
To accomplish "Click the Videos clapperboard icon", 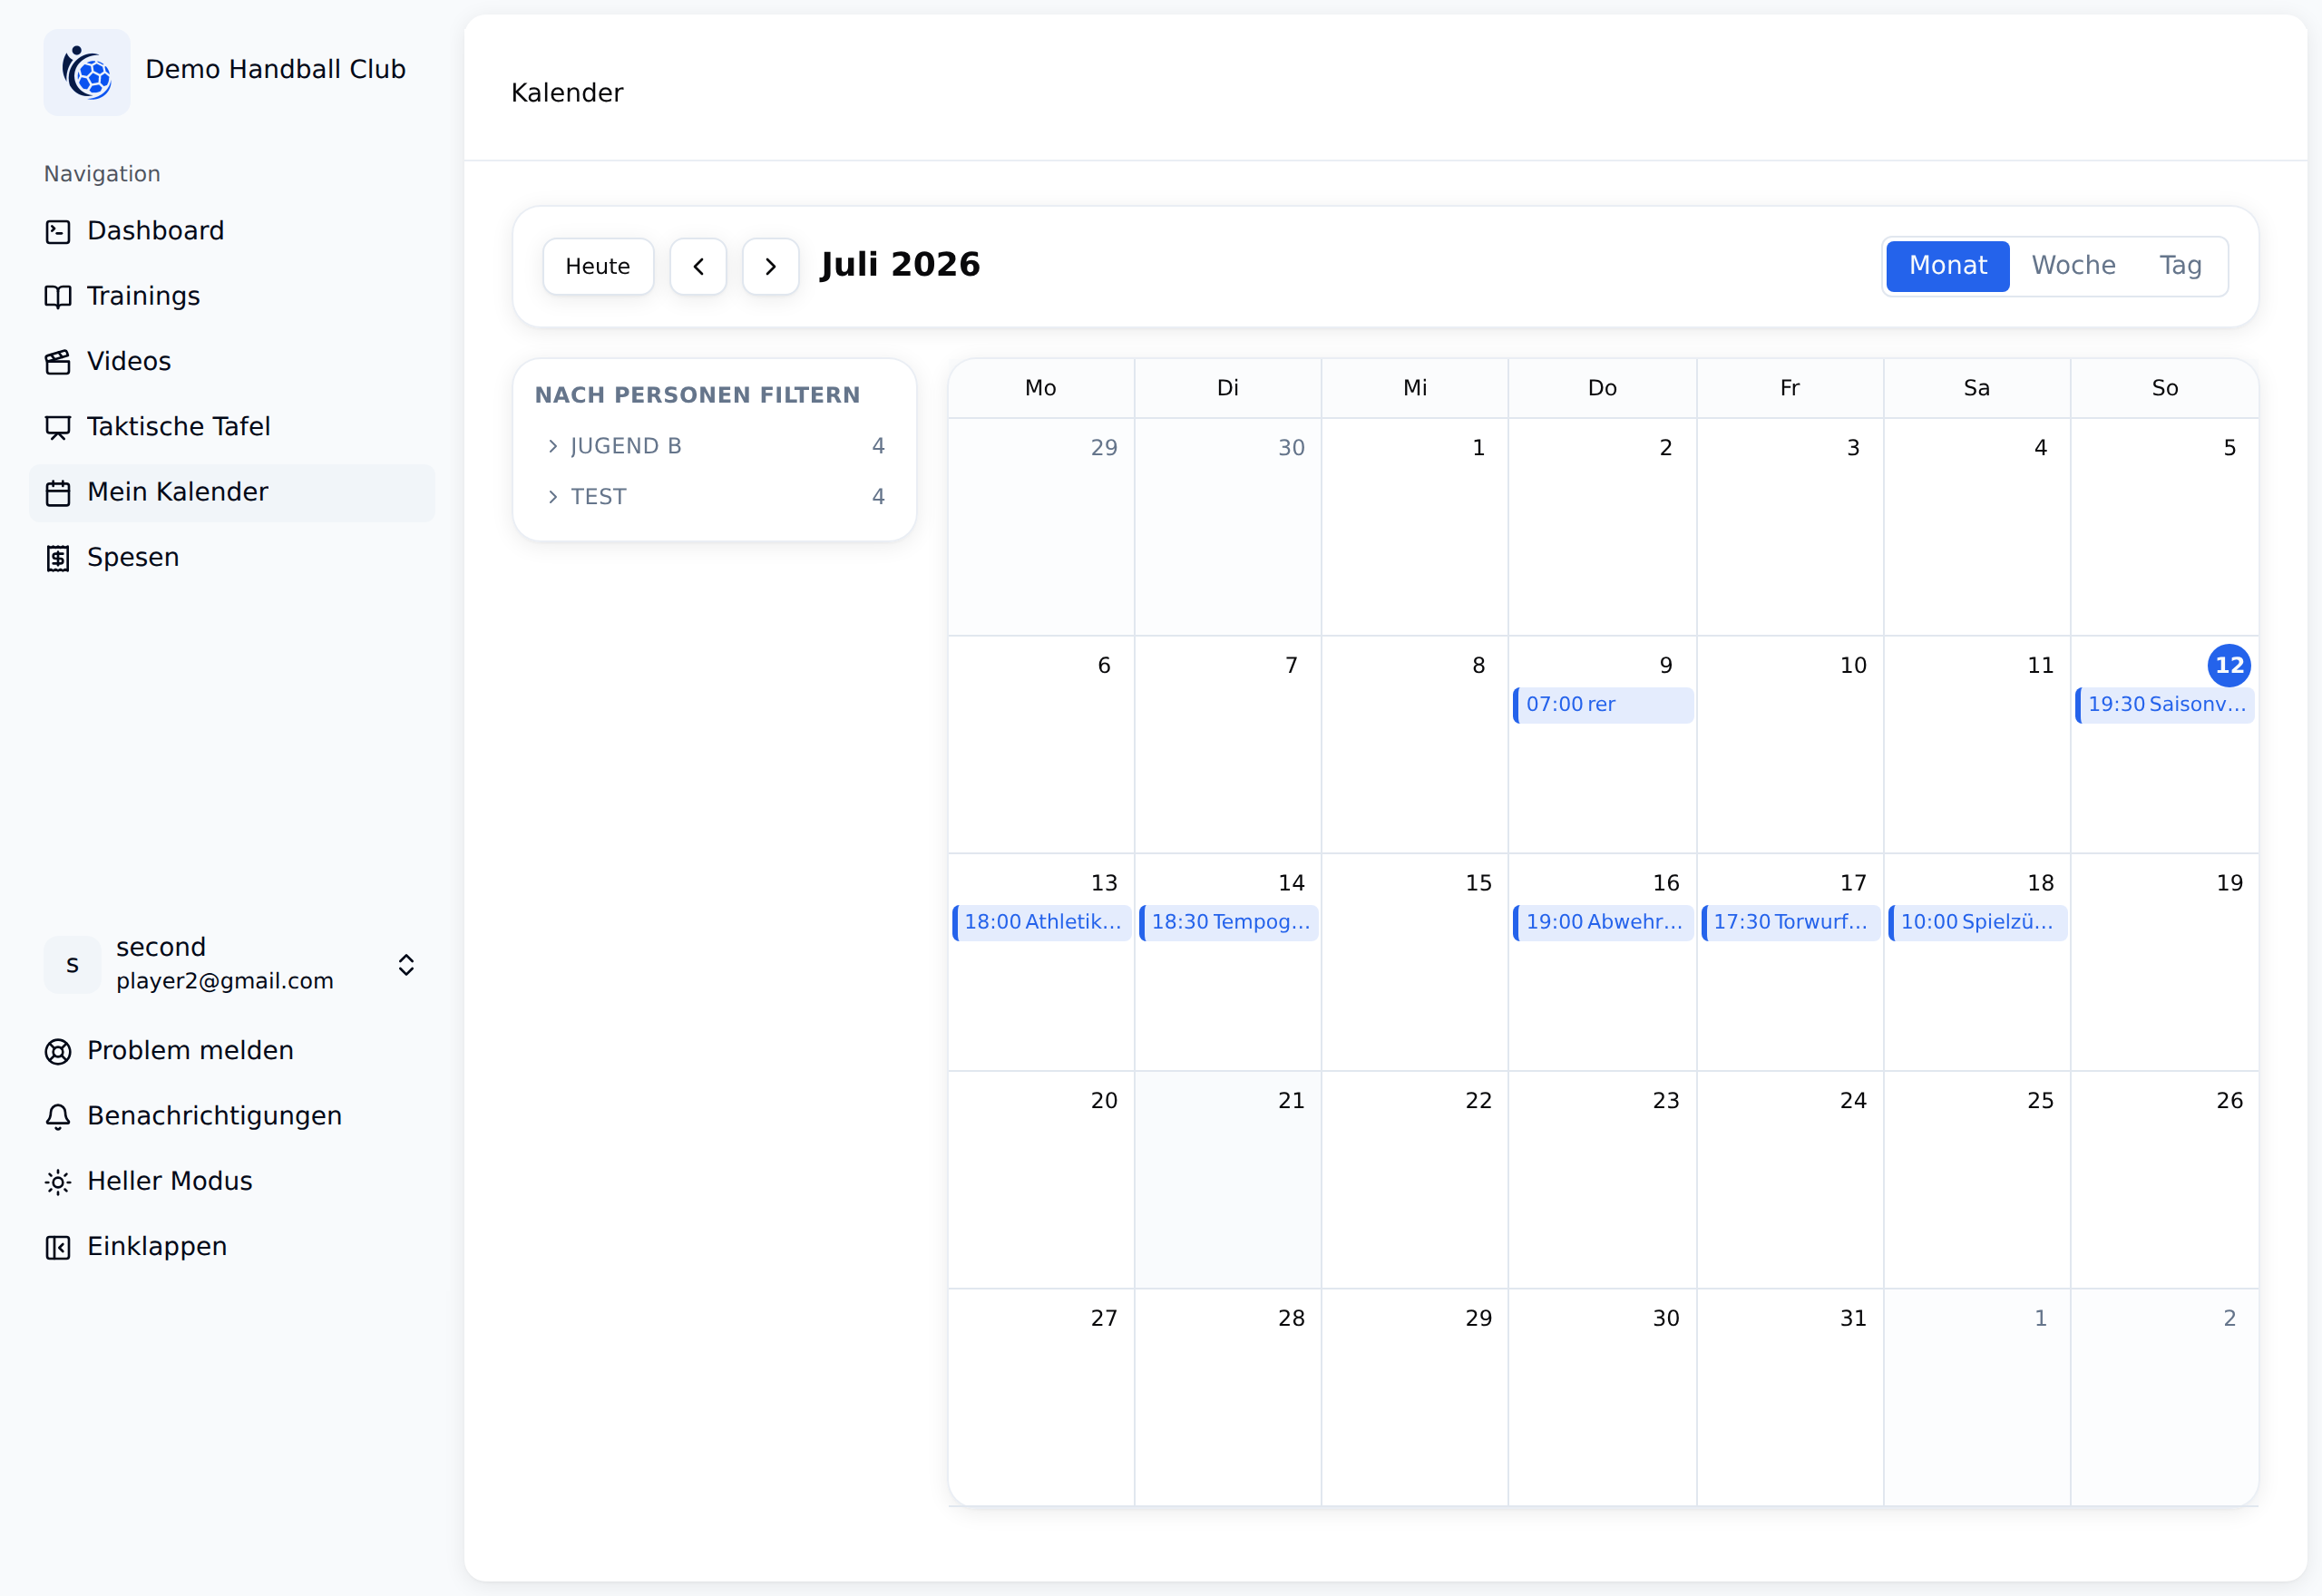I will coord(58,362).
